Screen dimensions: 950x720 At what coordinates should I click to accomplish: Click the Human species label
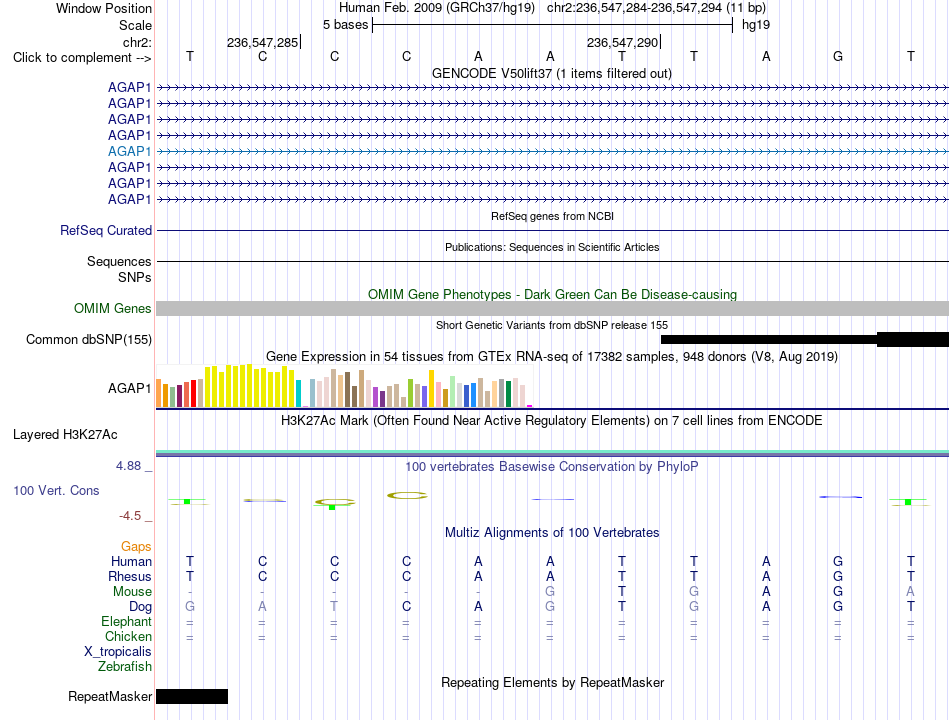click(x=131, y=561)
